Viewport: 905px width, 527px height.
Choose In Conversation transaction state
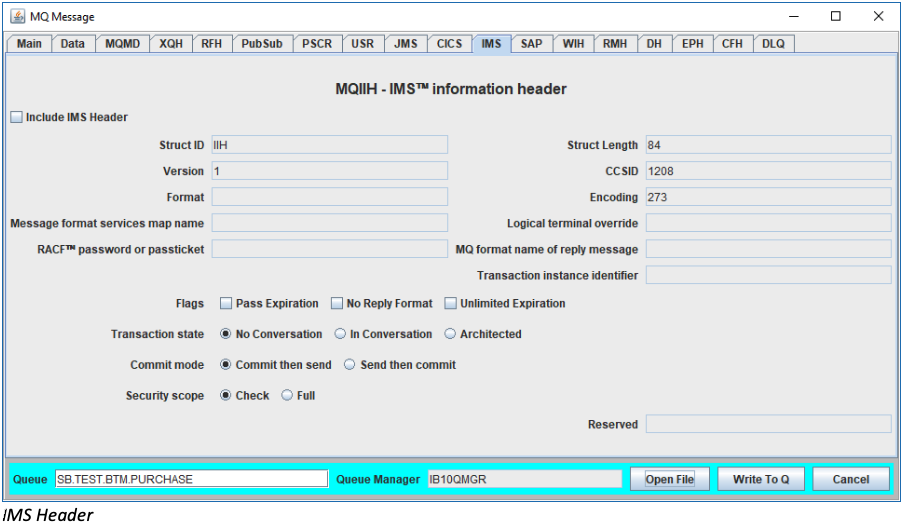[x=340, y=334]
